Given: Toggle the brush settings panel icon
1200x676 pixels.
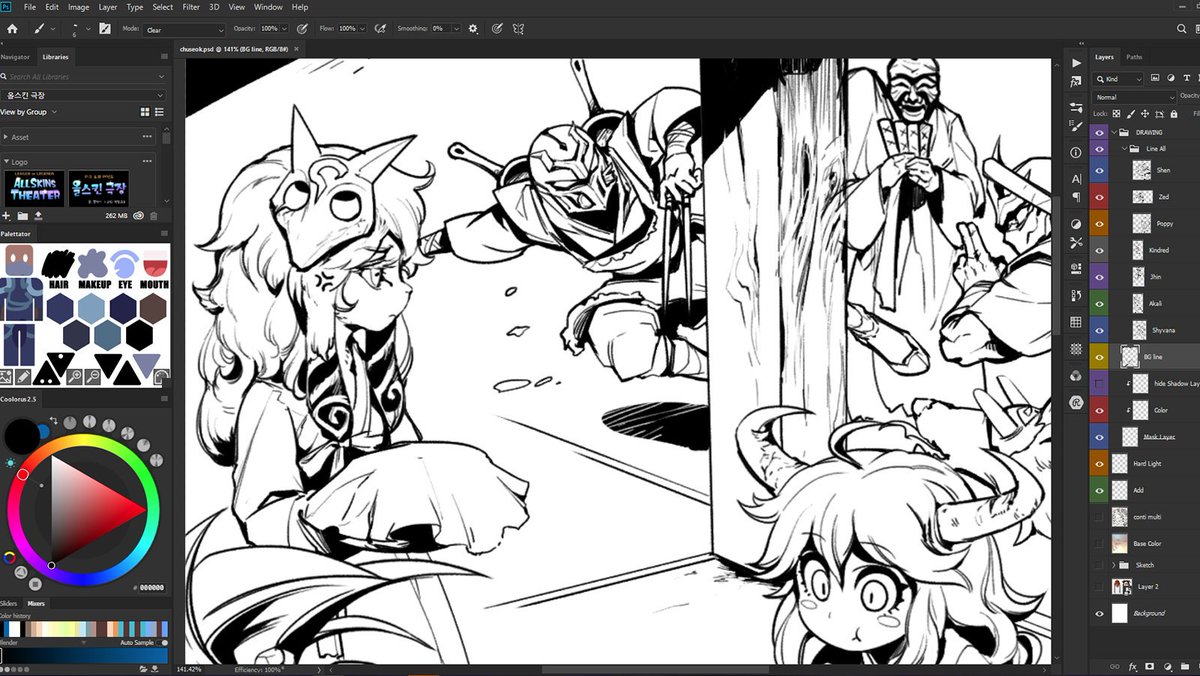Looking at the screenshot, I should click(104, 29).
